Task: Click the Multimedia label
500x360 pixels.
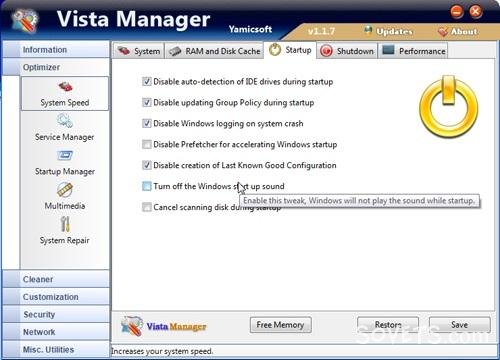Action: 65,206
